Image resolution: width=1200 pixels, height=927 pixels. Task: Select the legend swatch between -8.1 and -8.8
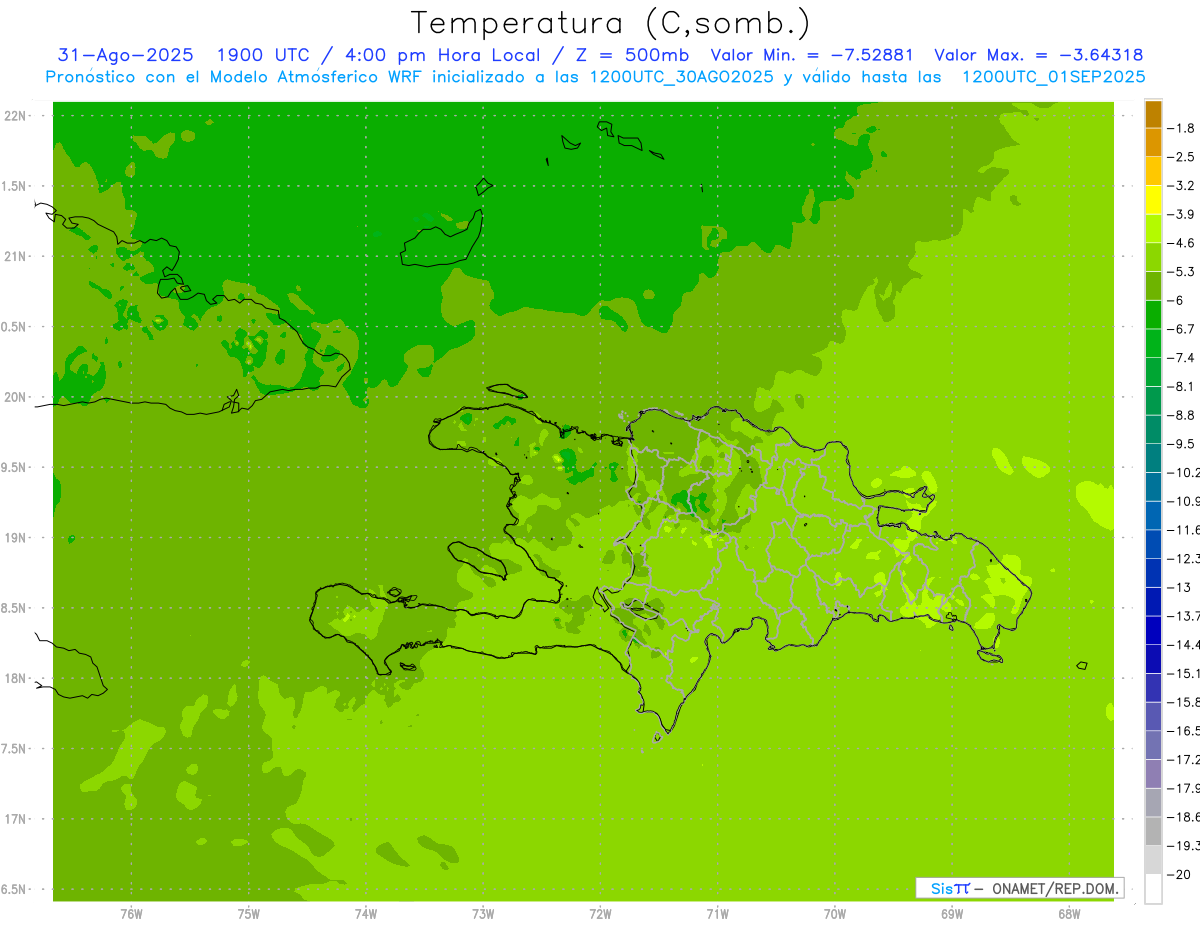[1153, 401]
